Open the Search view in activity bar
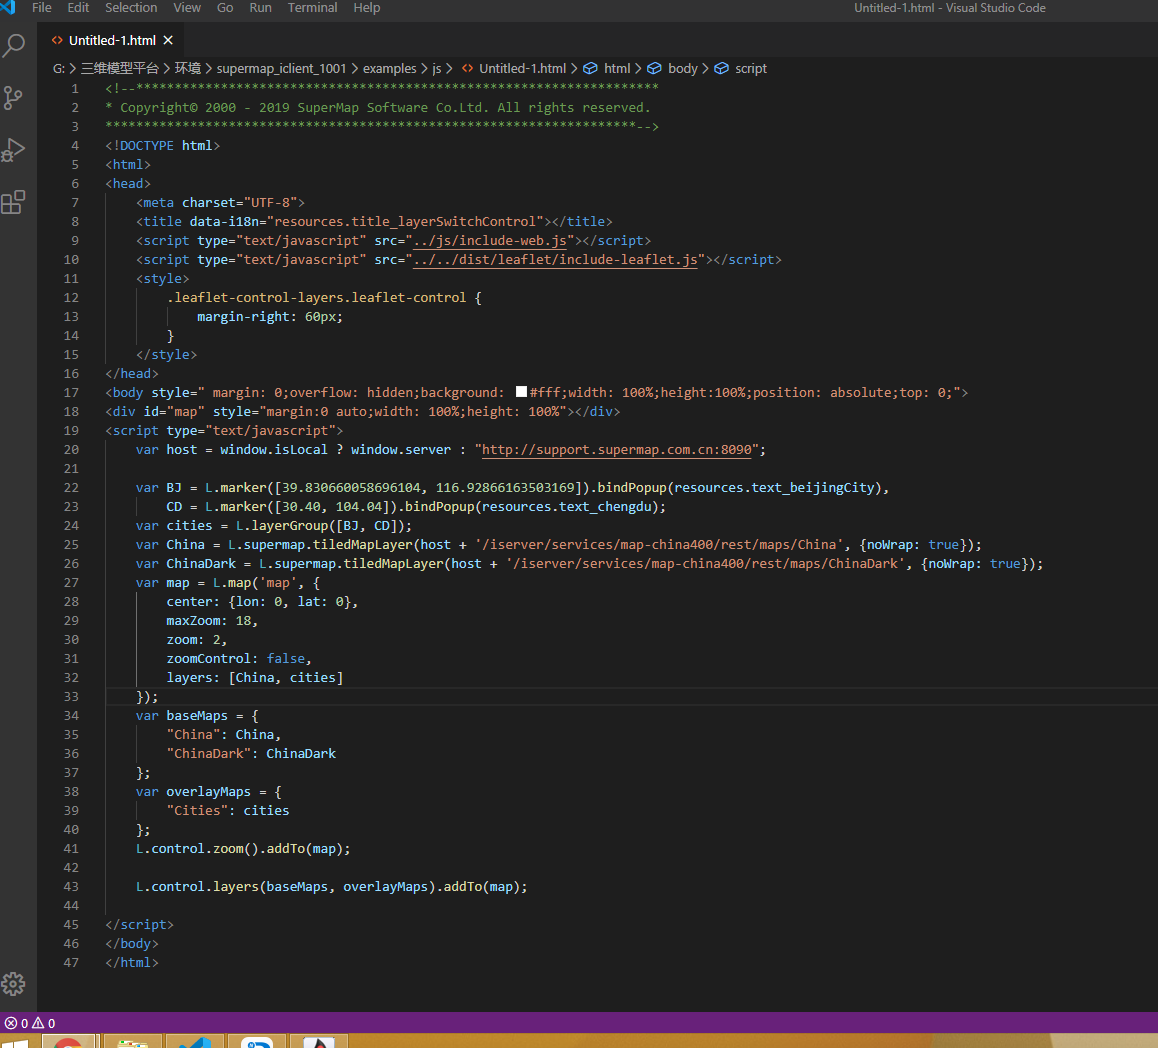This screenshot has height=1048, width=1158. [13, 46]
